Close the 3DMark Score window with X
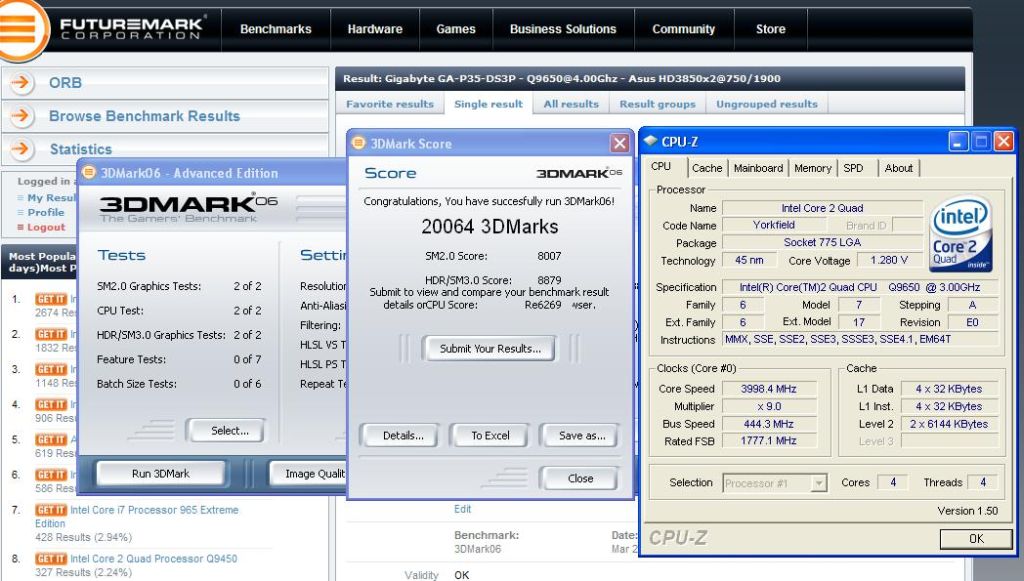1024x581 pixels. click(x=619, y=143)
